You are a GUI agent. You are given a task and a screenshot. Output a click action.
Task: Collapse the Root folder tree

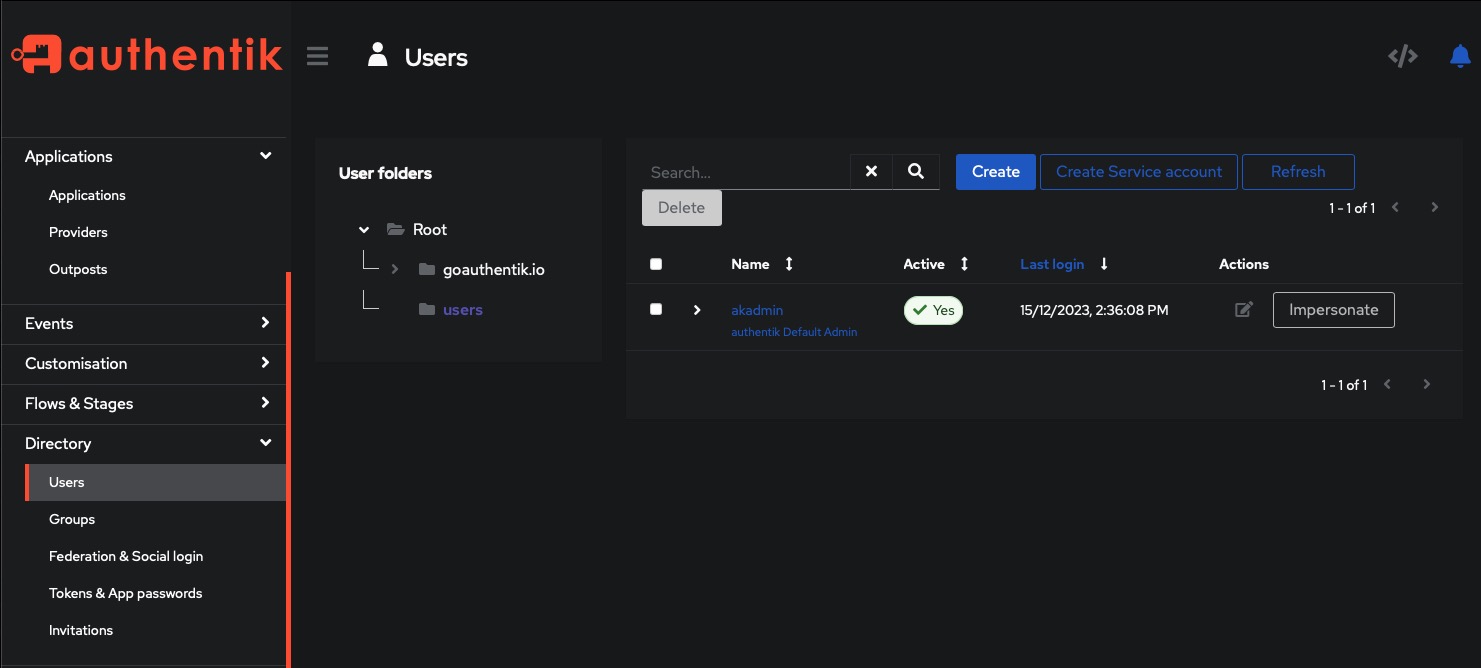[x=364, y=229]
